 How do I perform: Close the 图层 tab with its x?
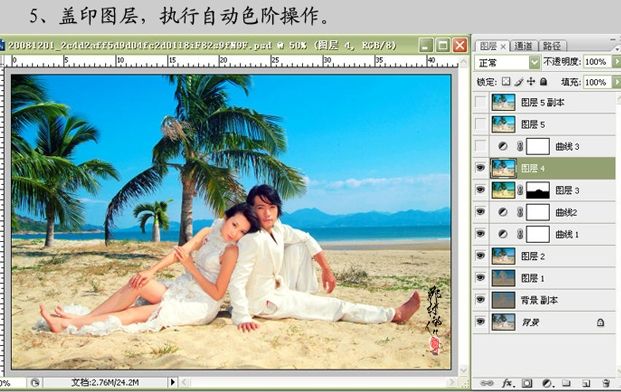coord(503,47)
